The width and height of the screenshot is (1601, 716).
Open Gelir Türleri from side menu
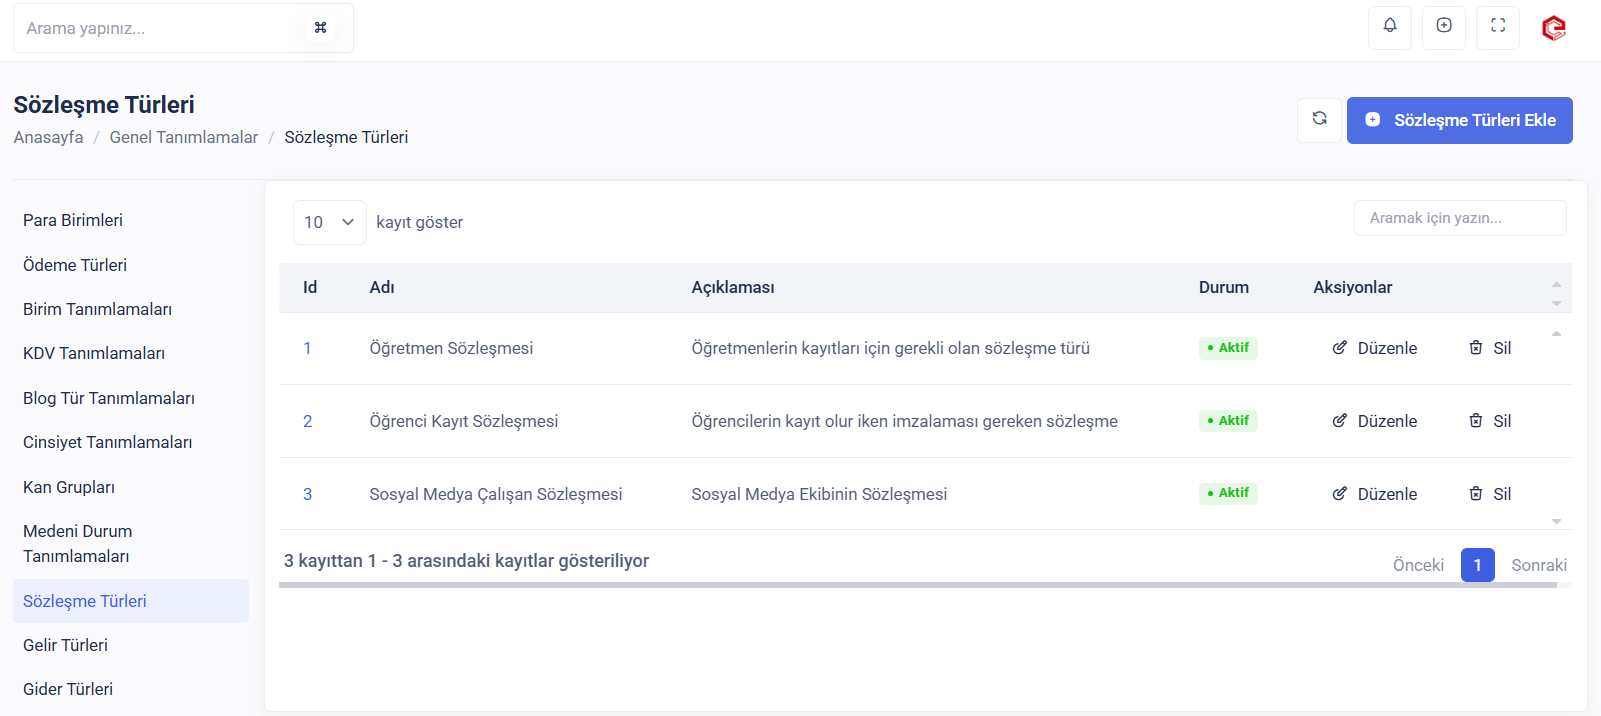pos(65,645)
